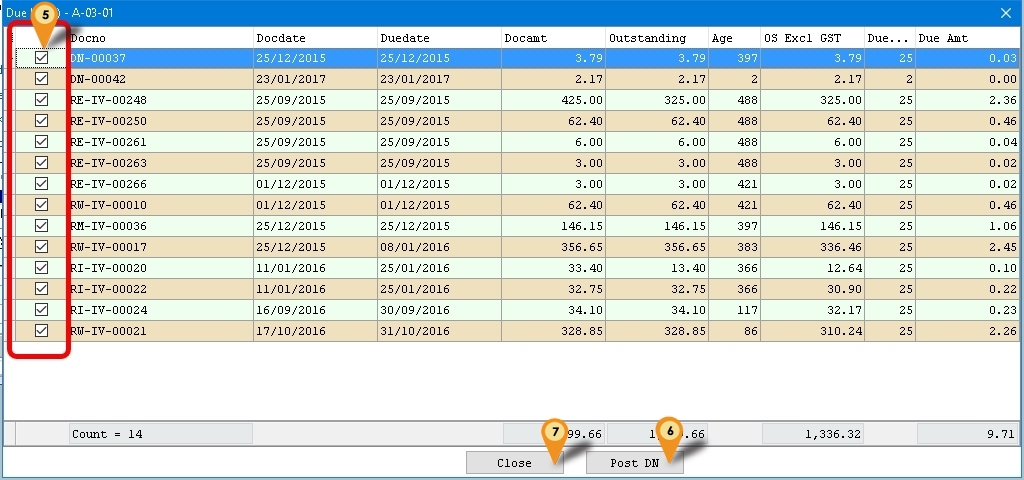Select the RE-IV-00263 document number cell
This screenshot has height=480, width=1024.
tap(109, 163)
